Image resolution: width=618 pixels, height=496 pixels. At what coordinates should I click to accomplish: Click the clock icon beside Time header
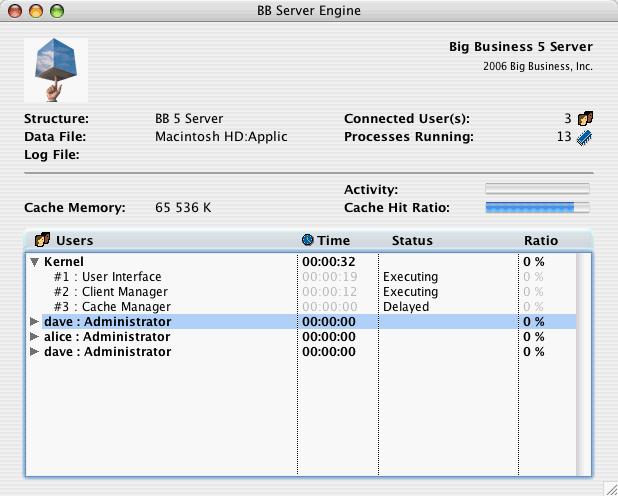307,240
